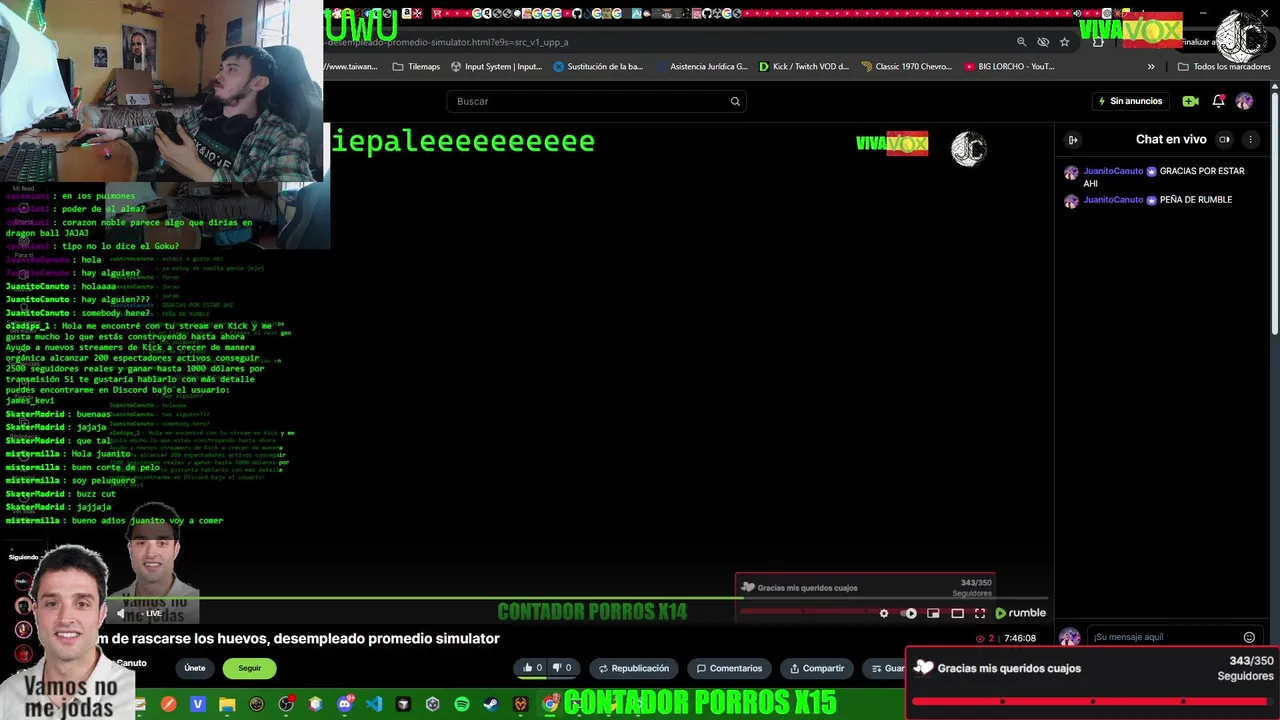
Task: Open the 'Input System | Input...' bookmark
Action: point(496,67)
